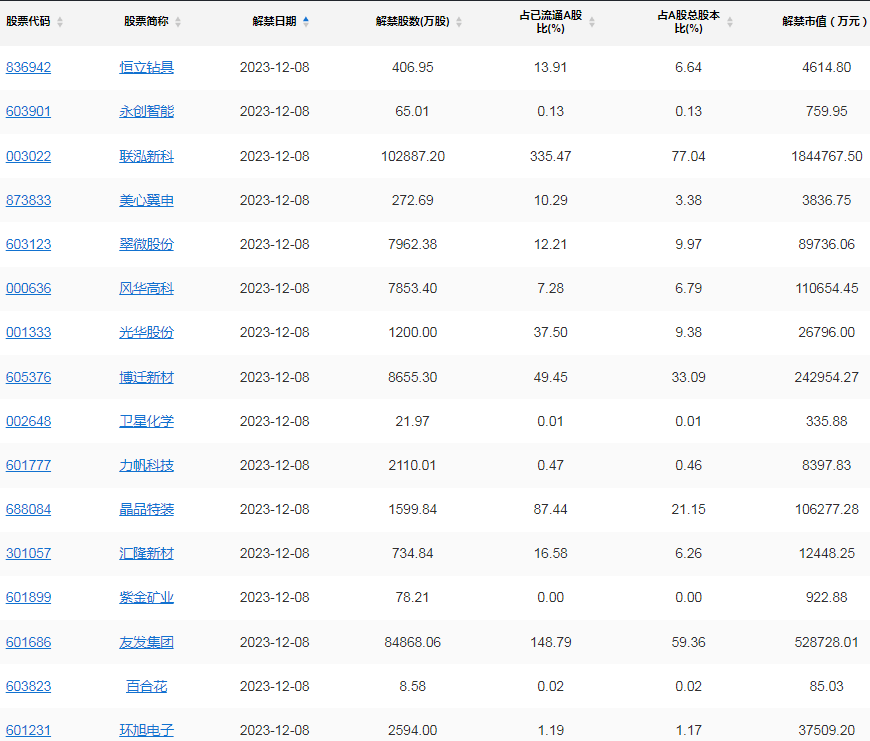Open stock code 601899
The height and width of the screenshot is (741, 870).
click(28, 598)
